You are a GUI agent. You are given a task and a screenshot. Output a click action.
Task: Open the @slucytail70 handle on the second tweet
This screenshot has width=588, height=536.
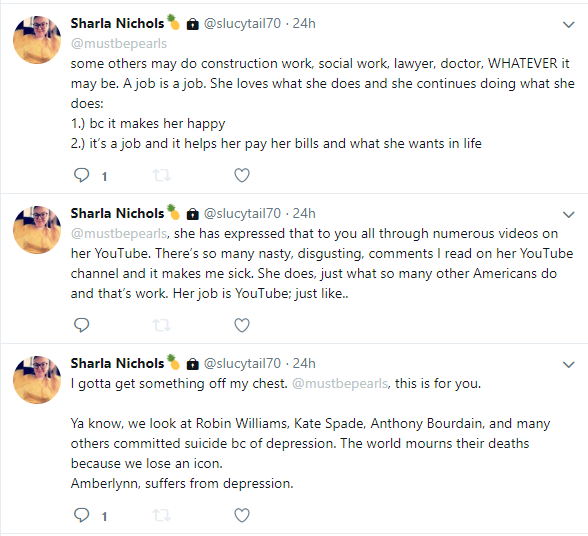point(242,213)
